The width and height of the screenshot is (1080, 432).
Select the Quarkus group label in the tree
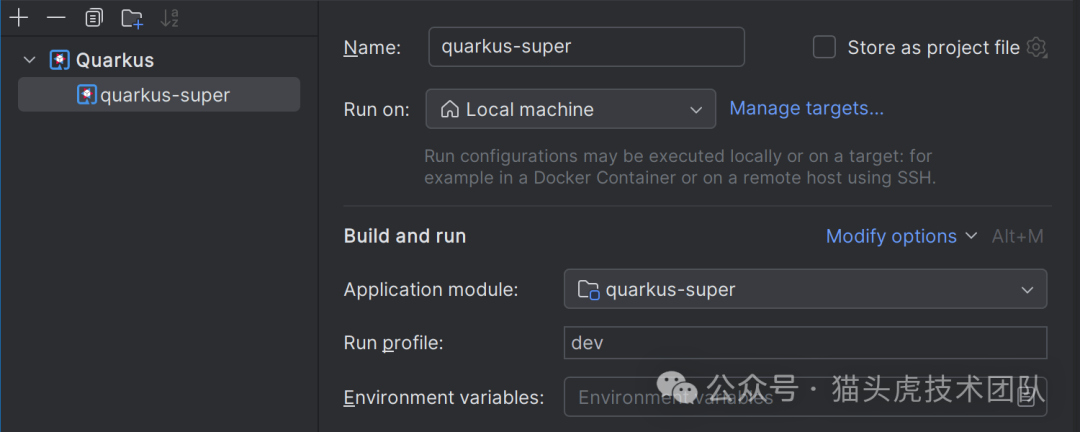pos(115,60)
